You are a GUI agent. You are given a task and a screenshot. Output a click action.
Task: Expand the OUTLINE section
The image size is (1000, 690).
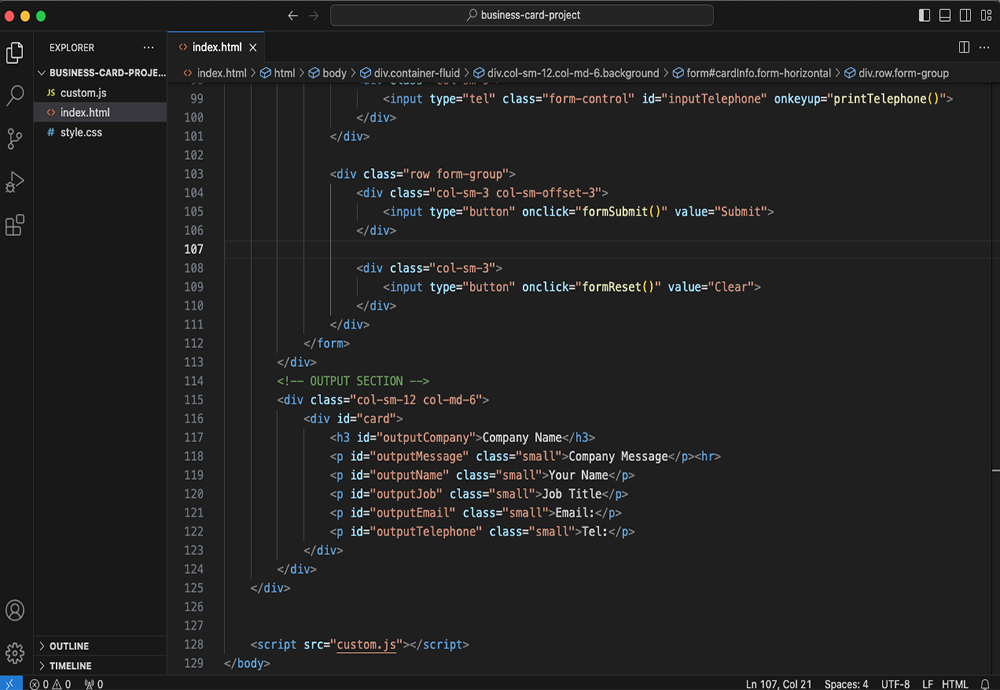pyautogui.click(x=101, y=646)
